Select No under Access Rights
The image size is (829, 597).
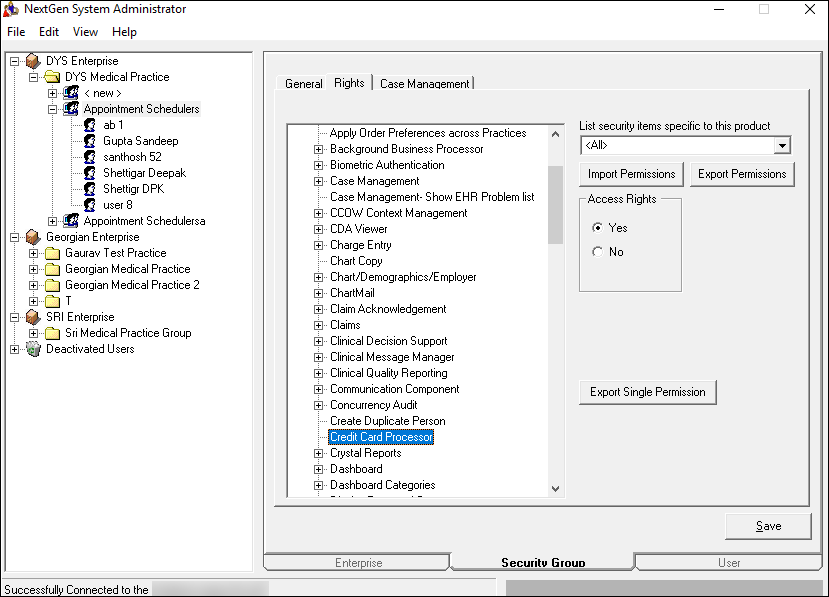pos(597,252)
